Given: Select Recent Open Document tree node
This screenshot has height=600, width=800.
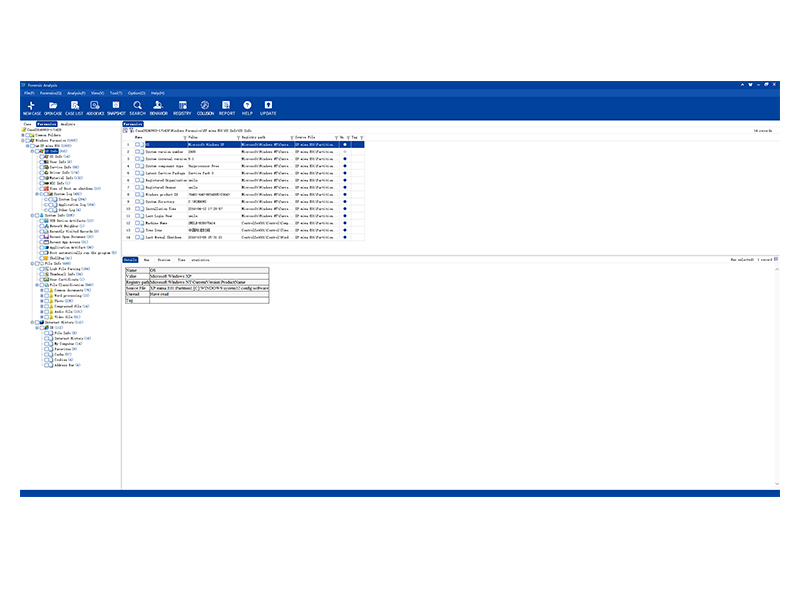Looking at the screenshot, I should pyautogui.click(x=68, y=237).
